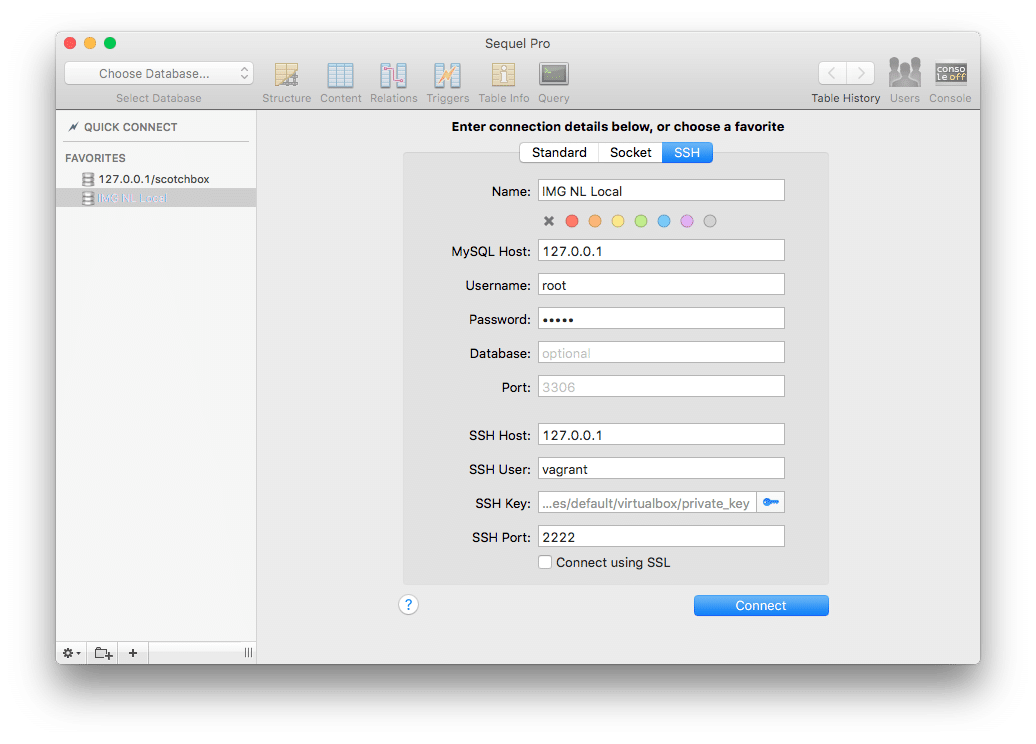
Task: Open the Structure view toolbar icon
Action: (287, 75)
